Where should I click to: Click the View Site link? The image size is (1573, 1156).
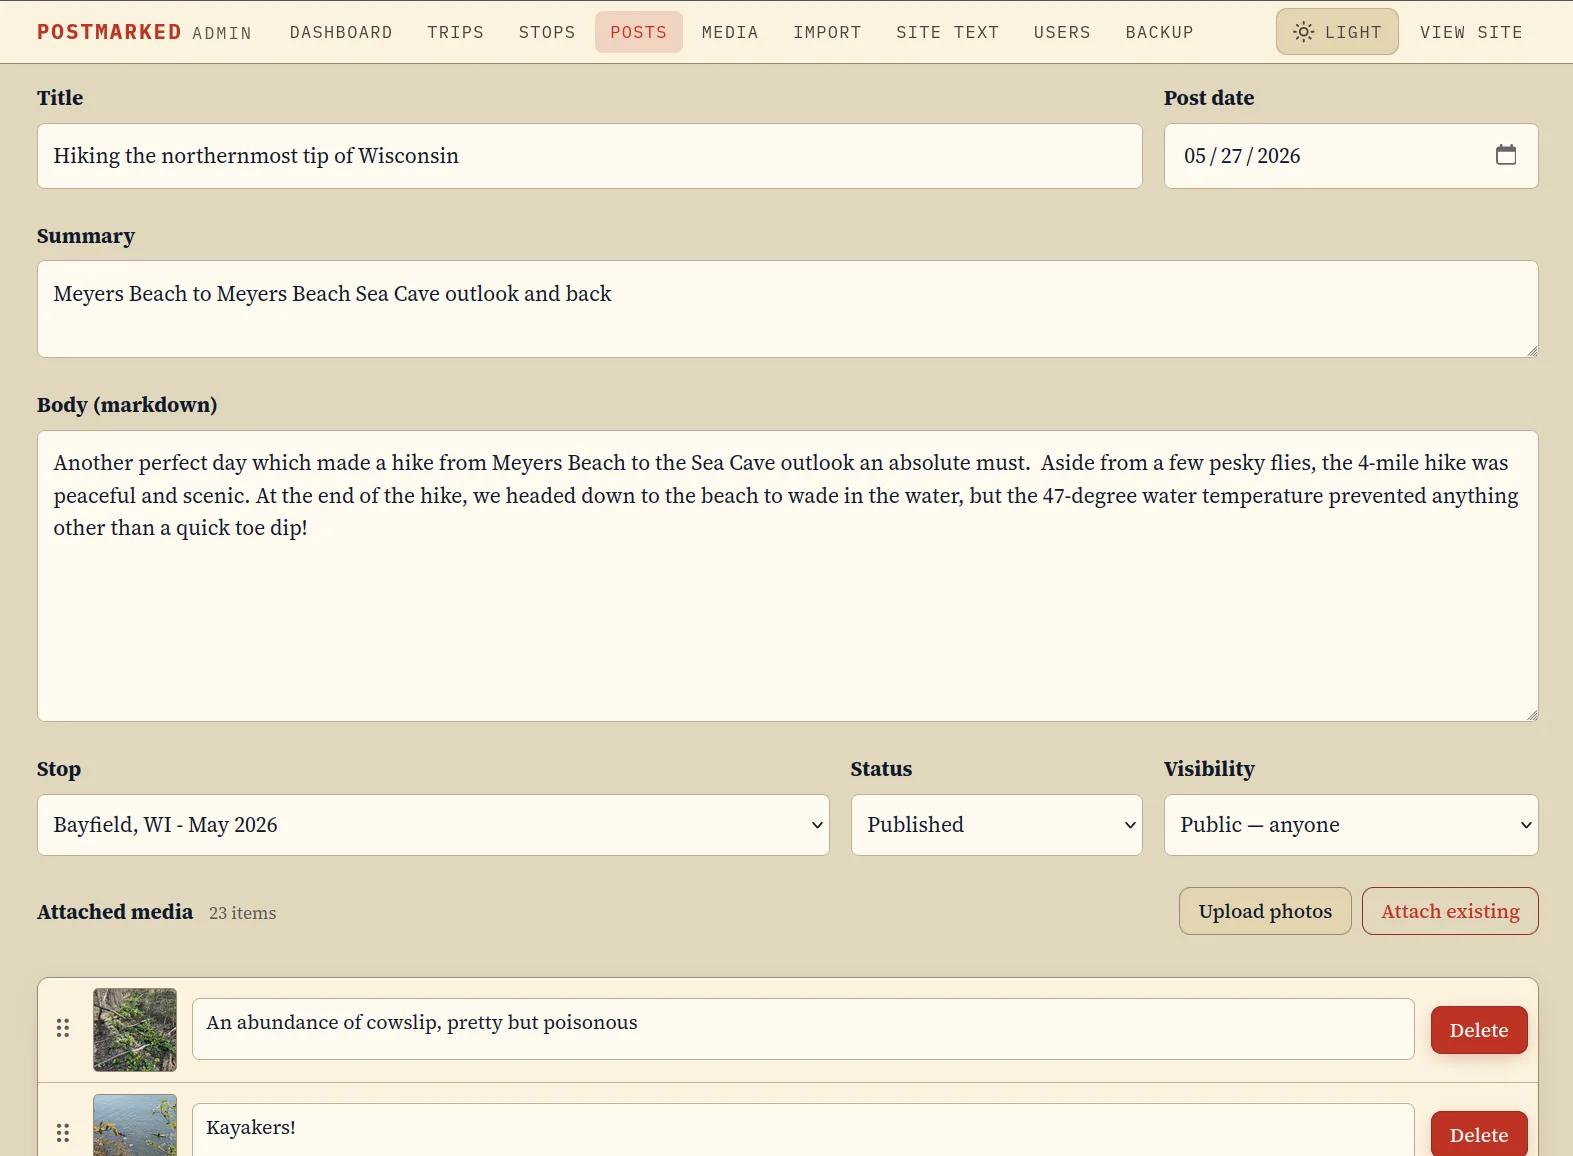(x=1471, y=32)
